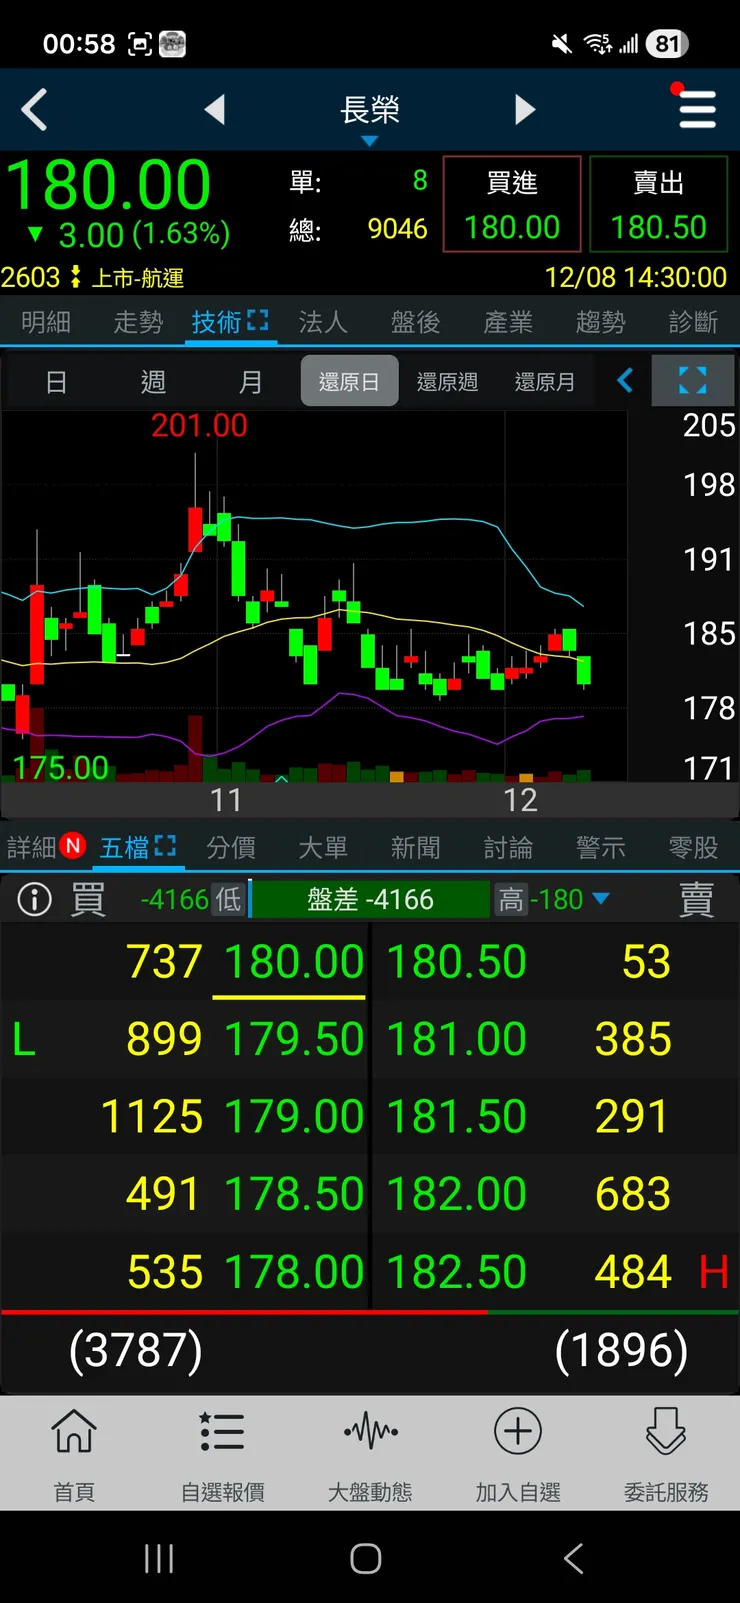Open the 高 -180 dropdown arrow
The height and width of the screenshot is (1603, 740).
[601, 899]
